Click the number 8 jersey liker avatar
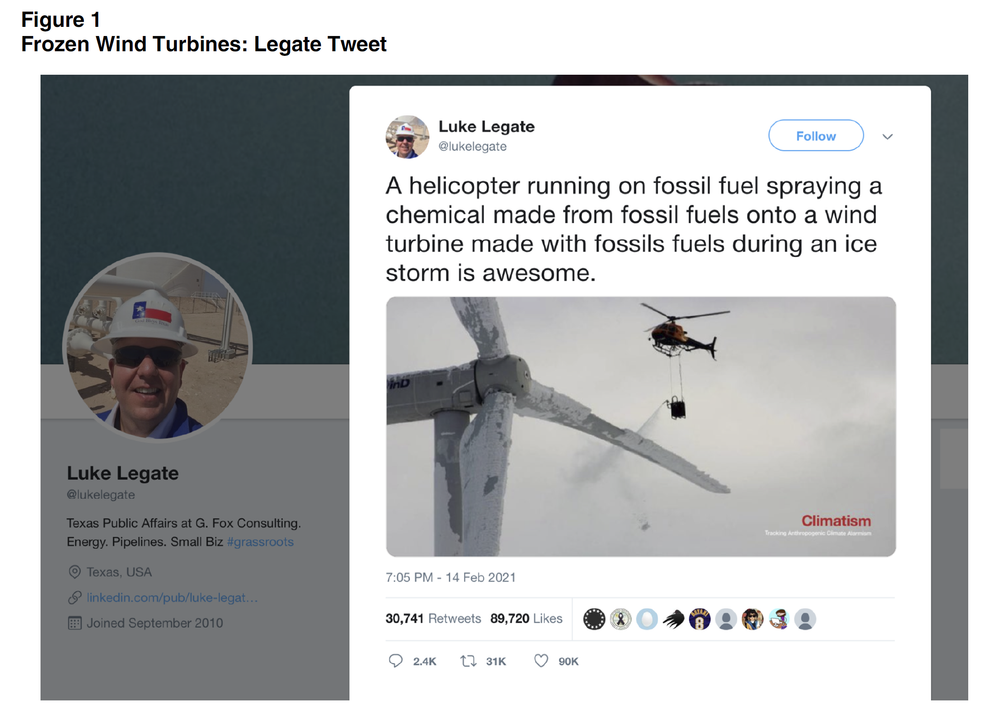This screenshot has width=1000, height=713. click(699, 619)
